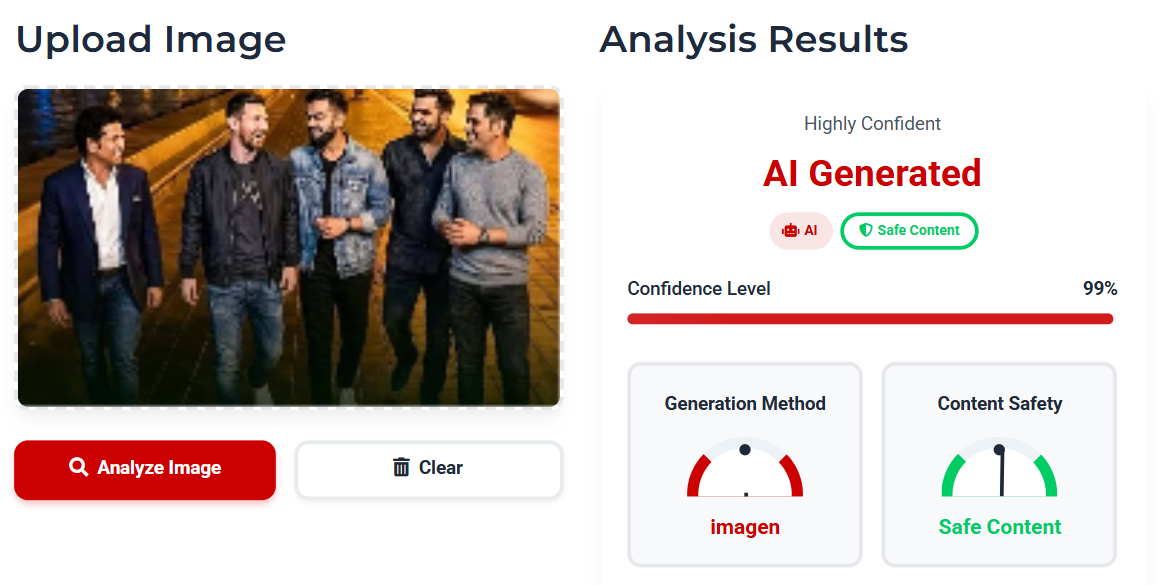This screenshot has width=1175, height=585.
Task: Click the red "AI Generated" result text
Action: coord(872,174)
